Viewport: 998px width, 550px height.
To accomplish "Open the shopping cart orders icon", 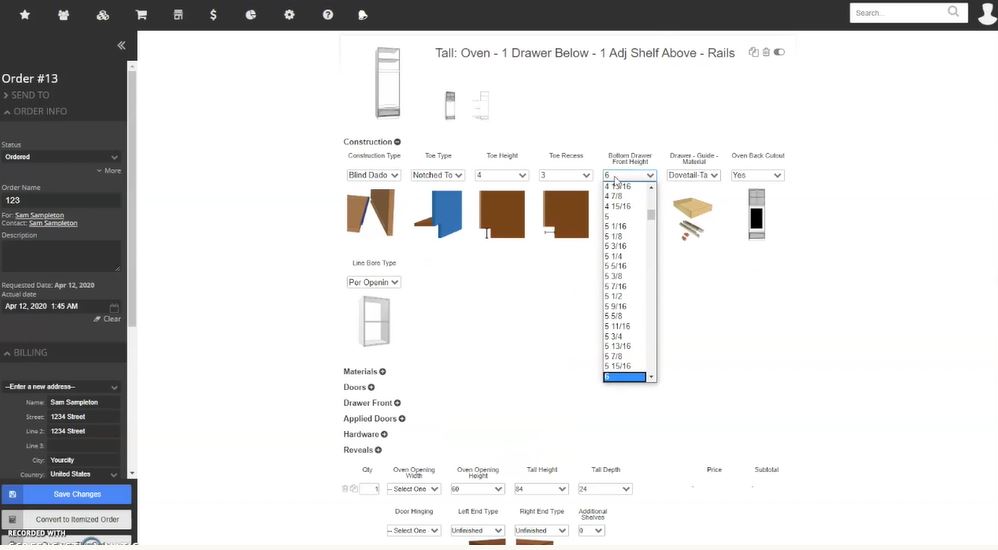I will (x=141, y=15).
